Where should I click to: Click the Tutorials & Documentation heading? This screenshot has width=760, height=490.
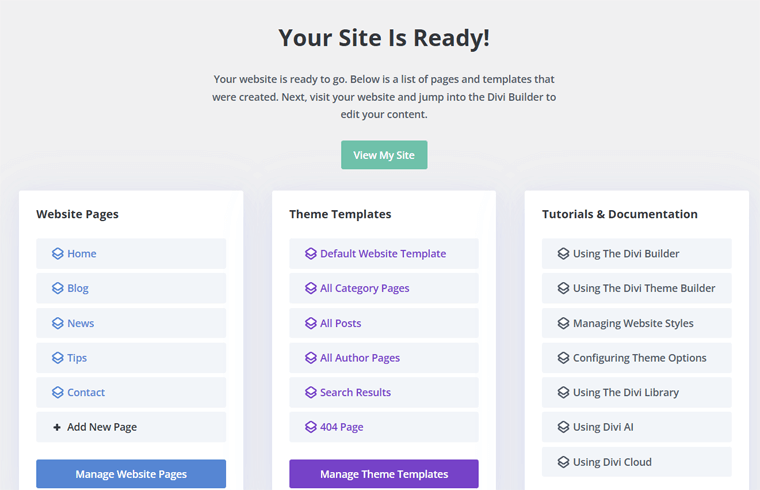coord(620,214)
